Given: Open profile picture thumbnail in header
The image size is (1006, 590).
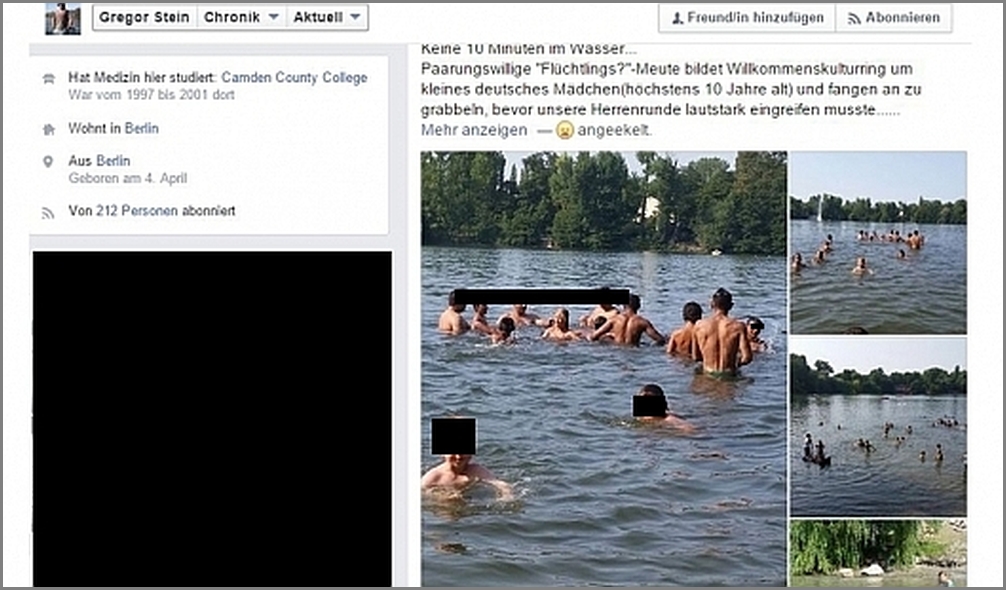Looking at the screenshot, I should coord(63,18).
